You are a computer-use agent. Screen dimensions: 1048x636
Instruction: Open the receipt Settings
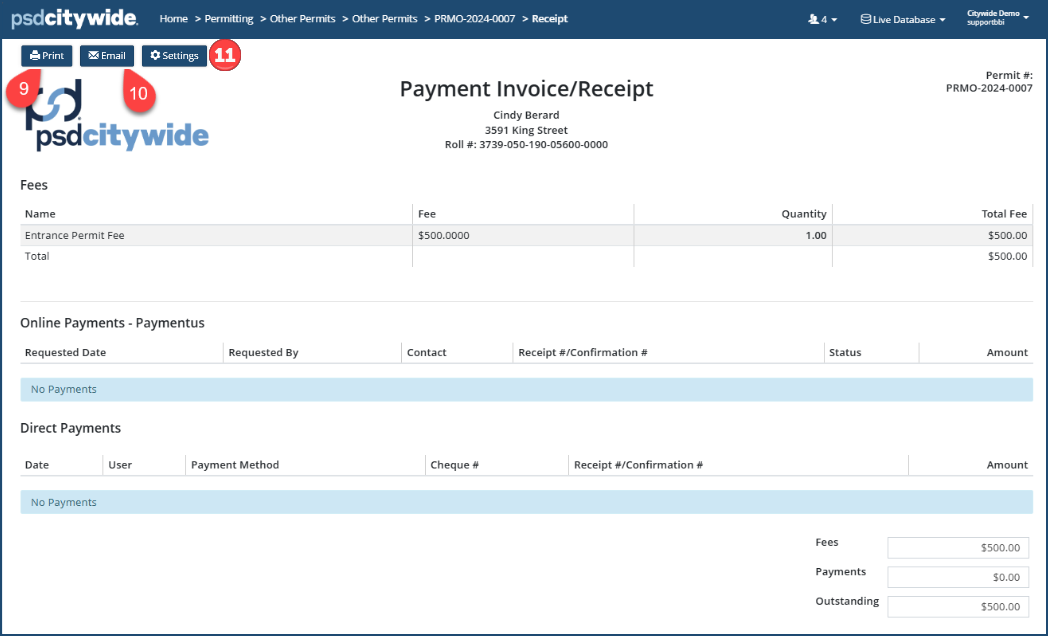coord(174,56)
